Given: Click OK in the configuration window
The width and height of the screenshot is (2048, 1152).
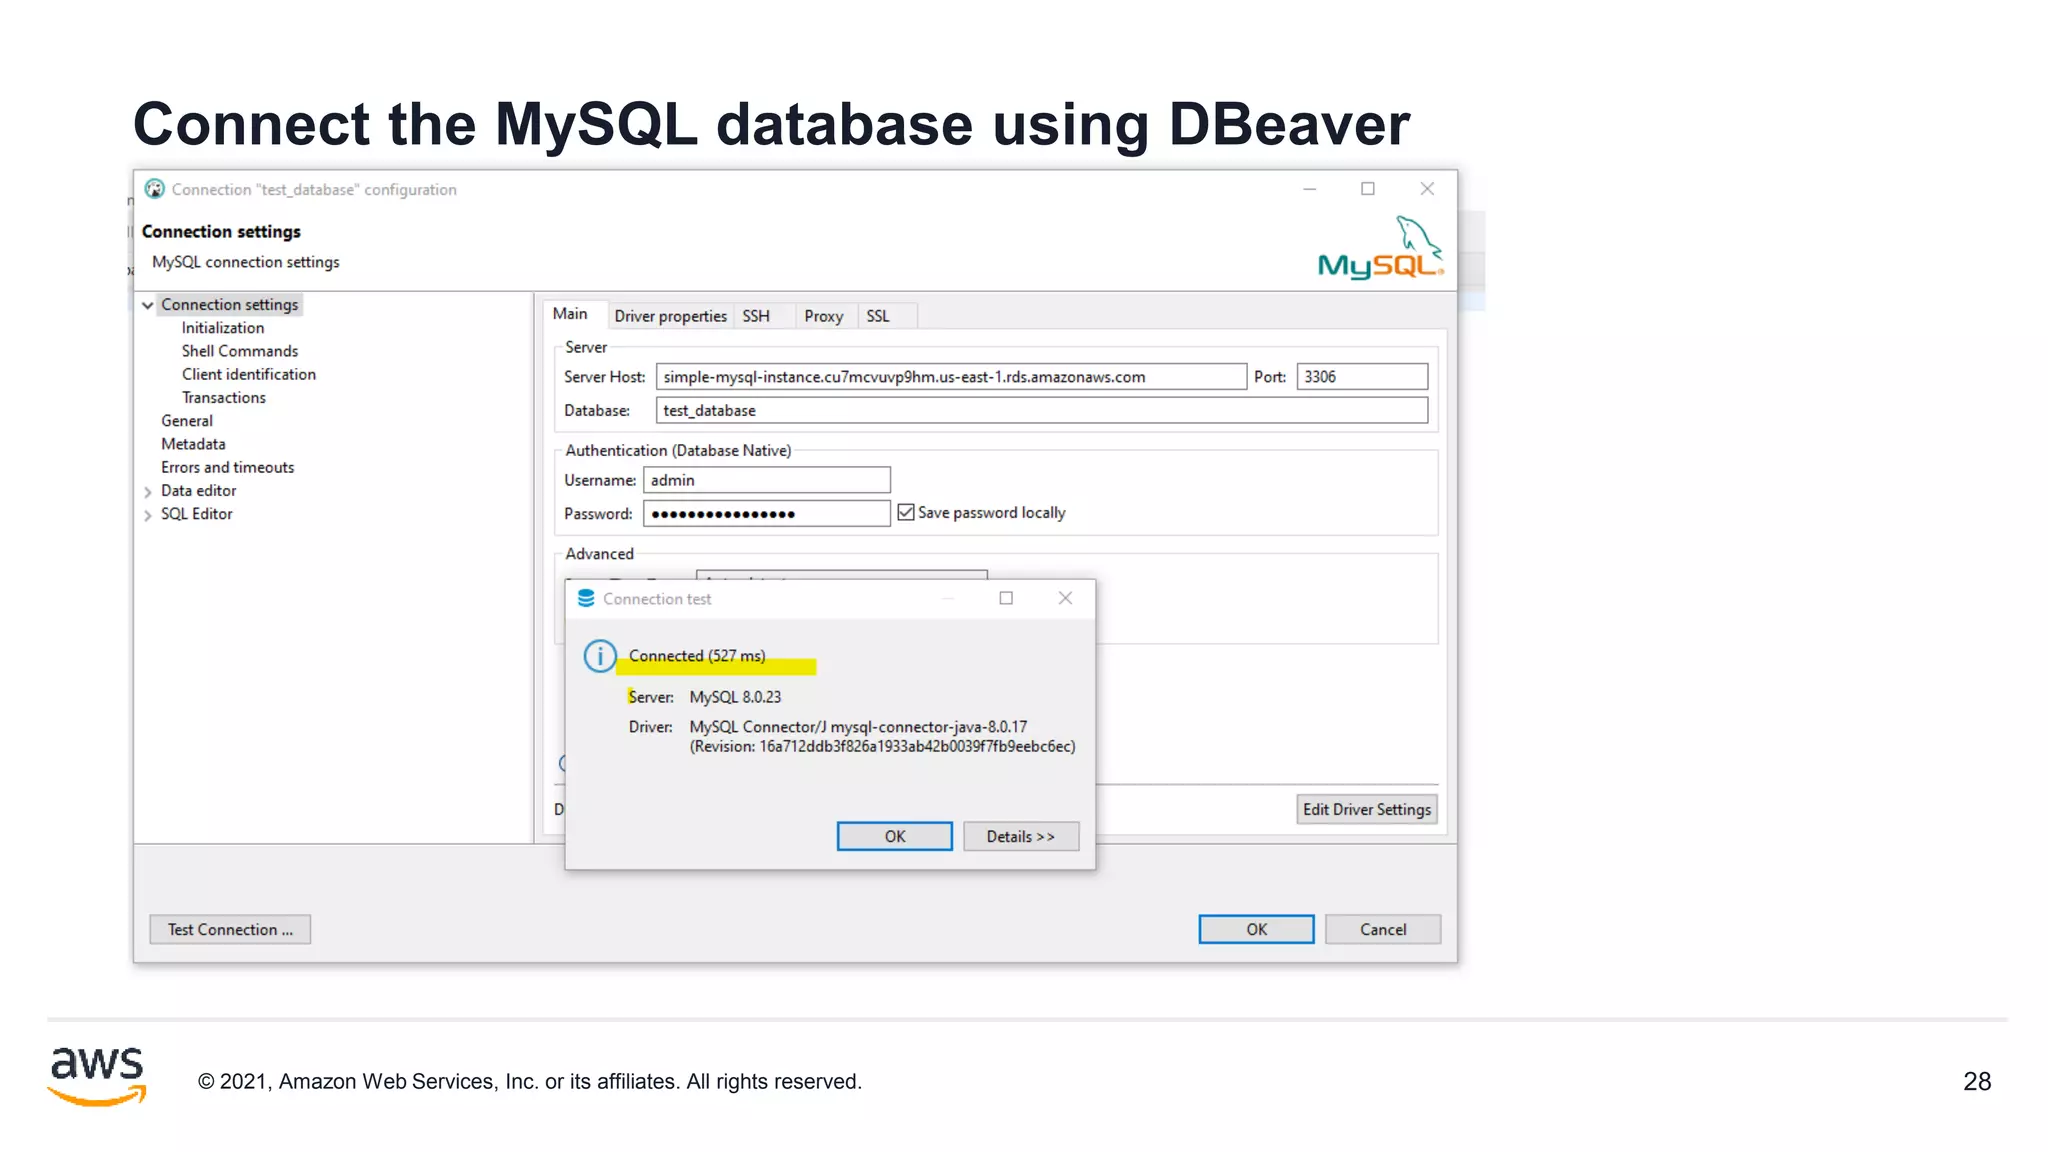Looking at the screenshot, I should (x=1257, y=929).
